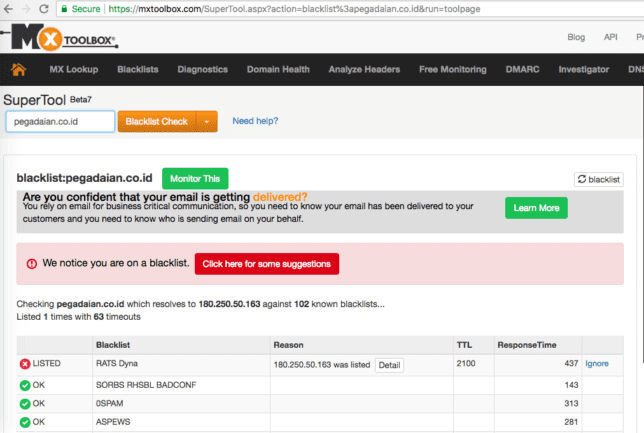Click the red LISTED status icon
The height and width of the screenshot is (433, 644).
[x=25, y=365]
